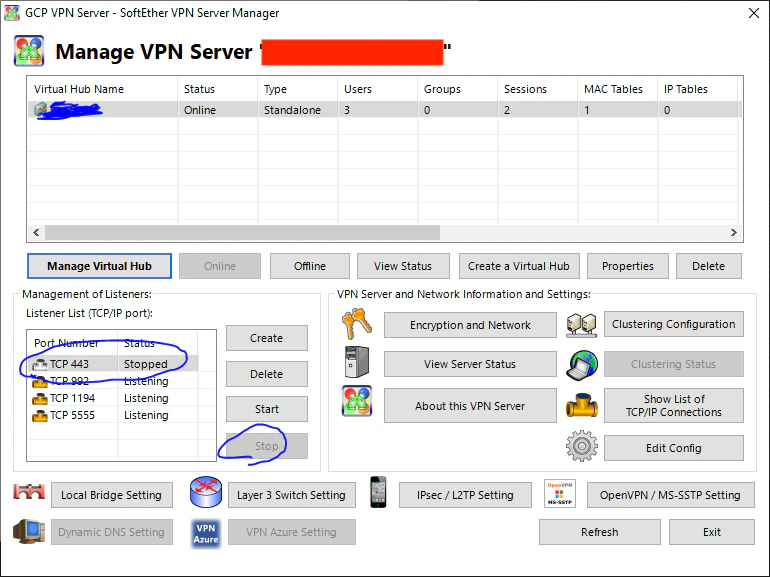Click View Status for the hub
The width and height of the screenshot is (770, 577).
coord(403,266)
